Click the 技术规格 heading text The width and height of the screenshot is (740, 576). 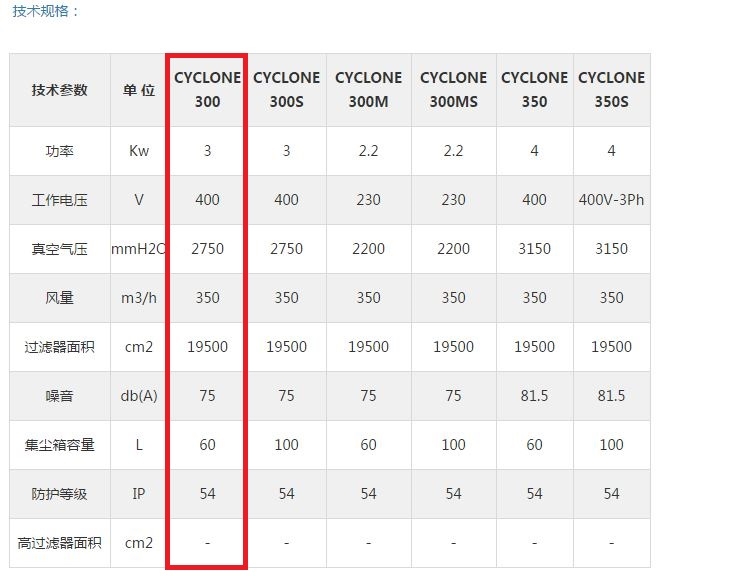click(x=45, y=11)
